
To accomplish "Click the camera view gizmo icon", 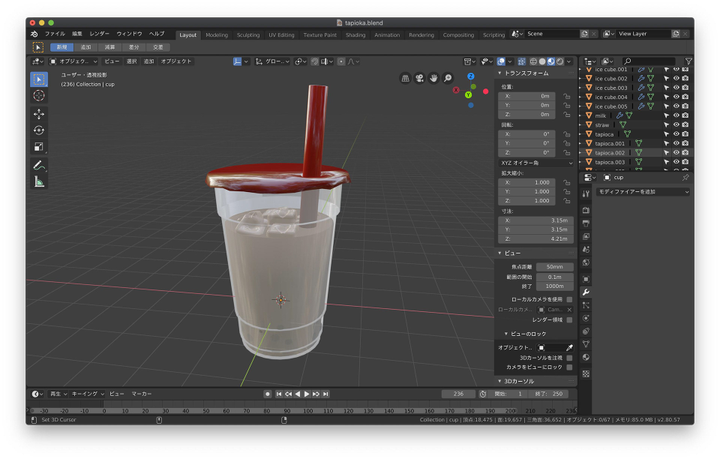I will click(419, 78).
